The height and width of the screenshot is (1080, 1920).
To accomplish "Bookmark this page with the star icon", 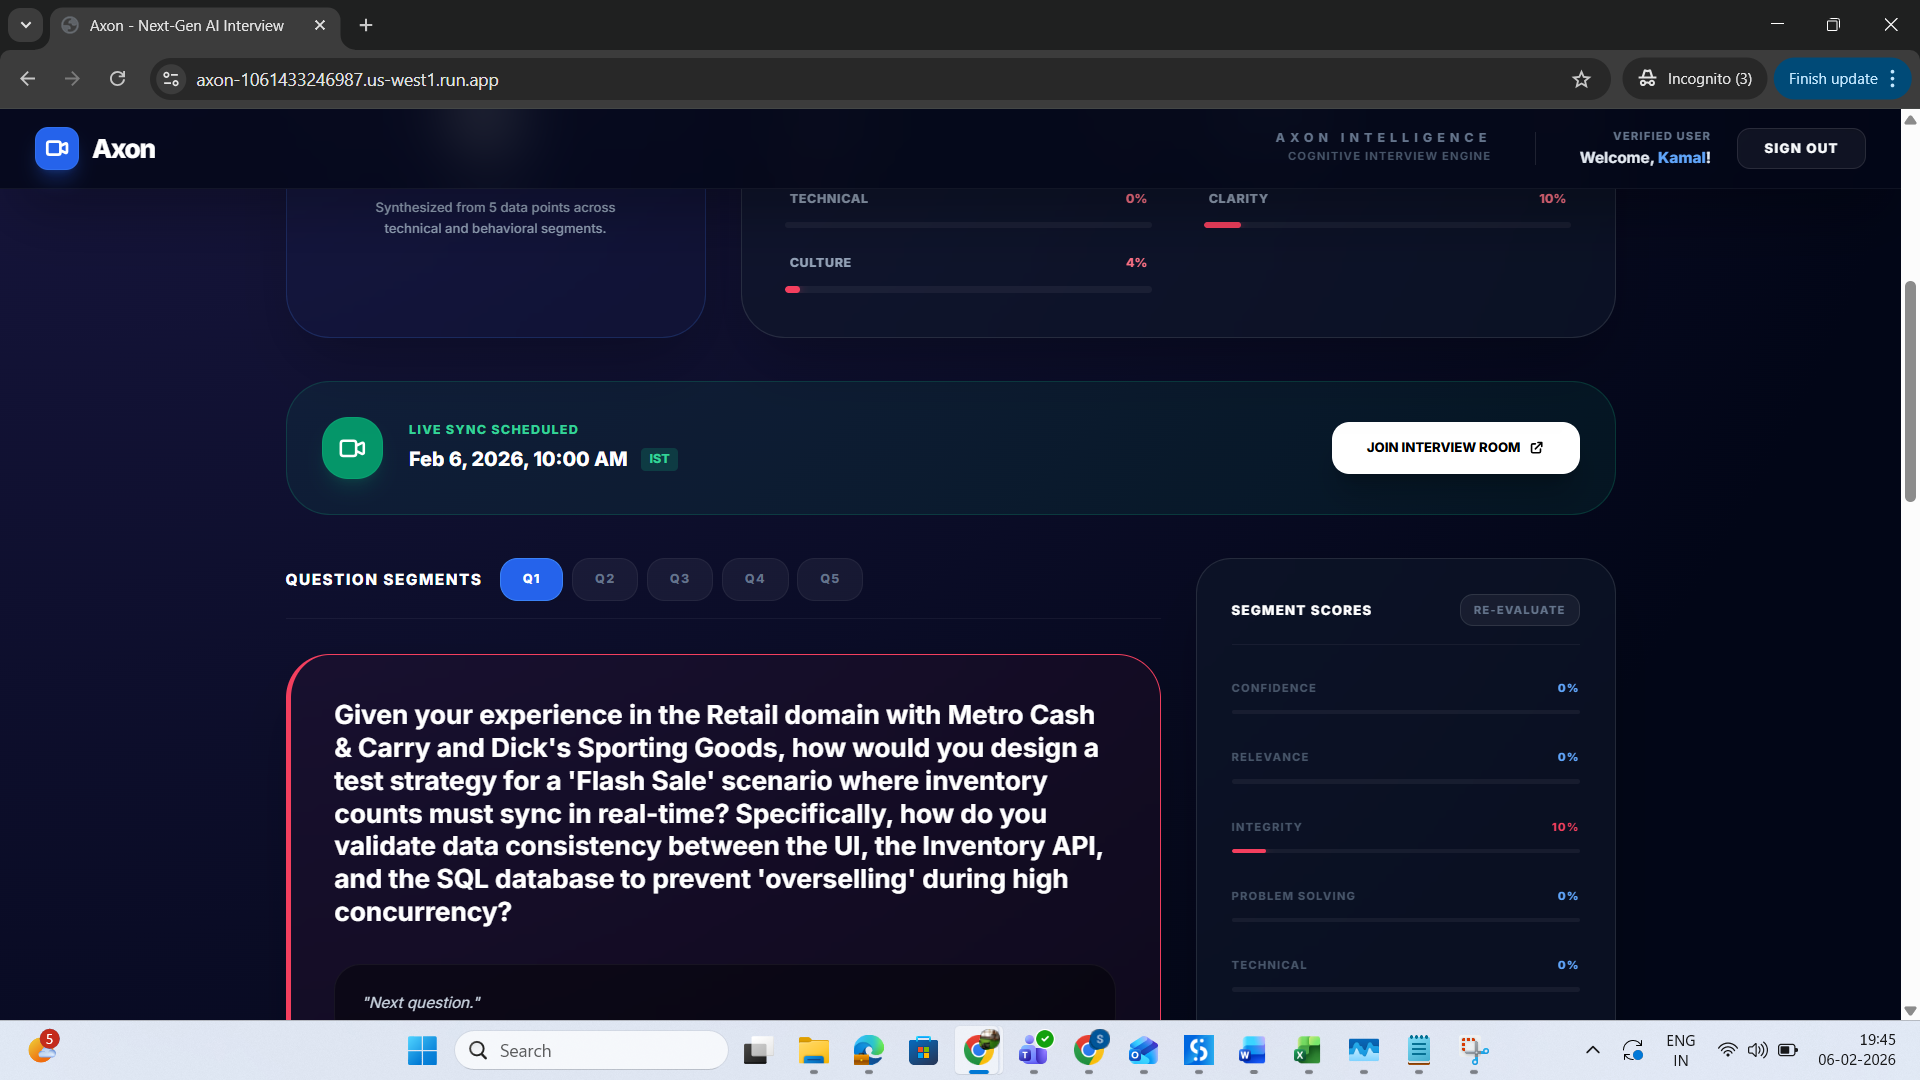I will (x=1581, y=79).
